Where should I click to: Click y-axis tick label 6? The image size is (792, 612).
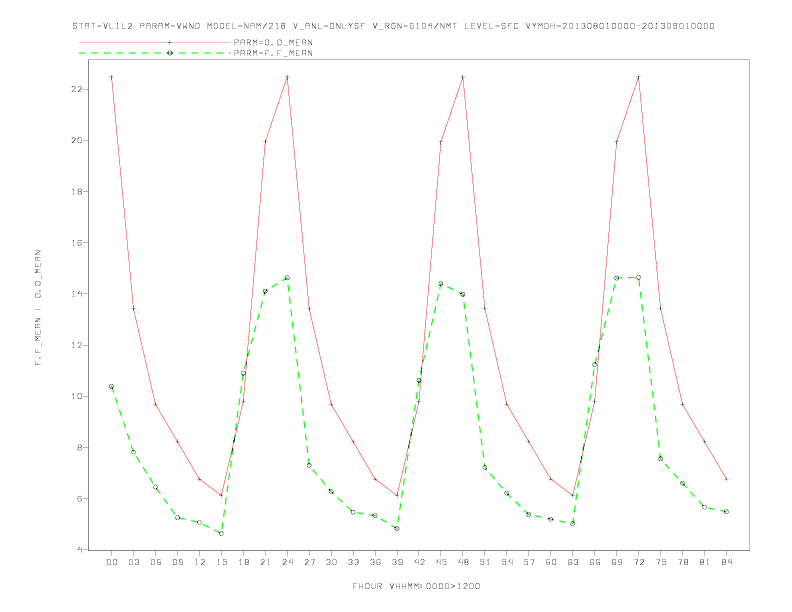[x=80, y=498]
